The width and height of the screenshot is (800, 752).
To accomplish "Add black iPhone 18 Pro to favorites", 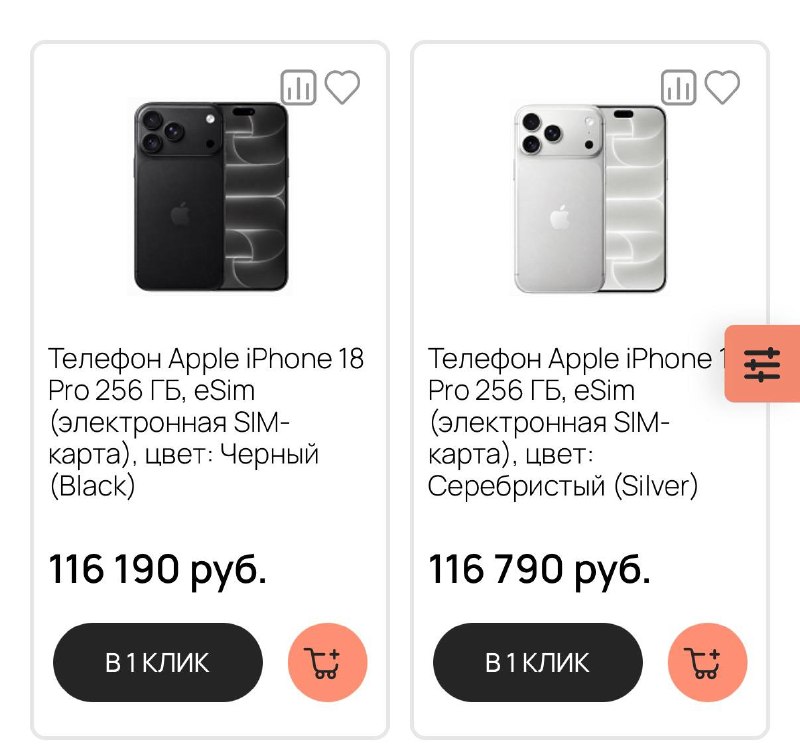I will (342, 87).
